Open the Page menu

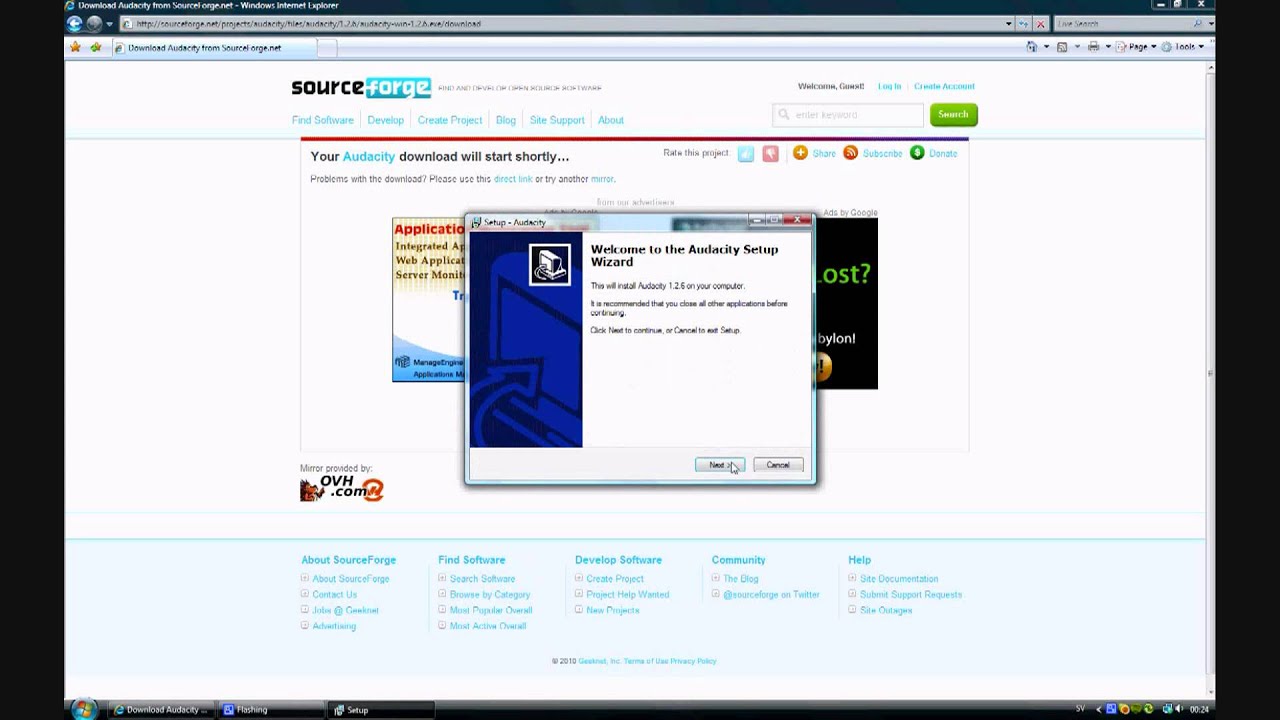(1136, 47)
